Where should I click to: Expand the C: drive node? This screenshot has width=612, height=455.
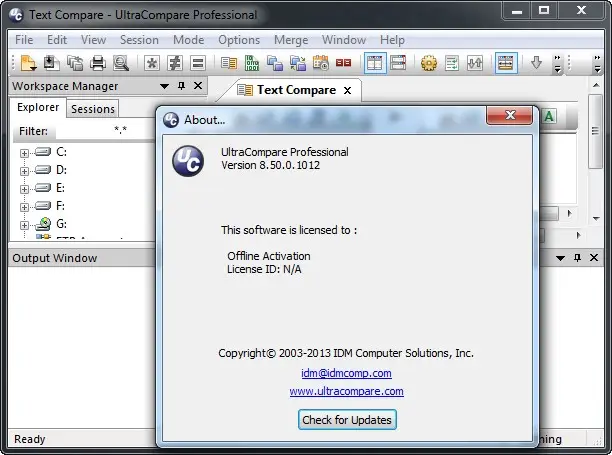[24, 153]
